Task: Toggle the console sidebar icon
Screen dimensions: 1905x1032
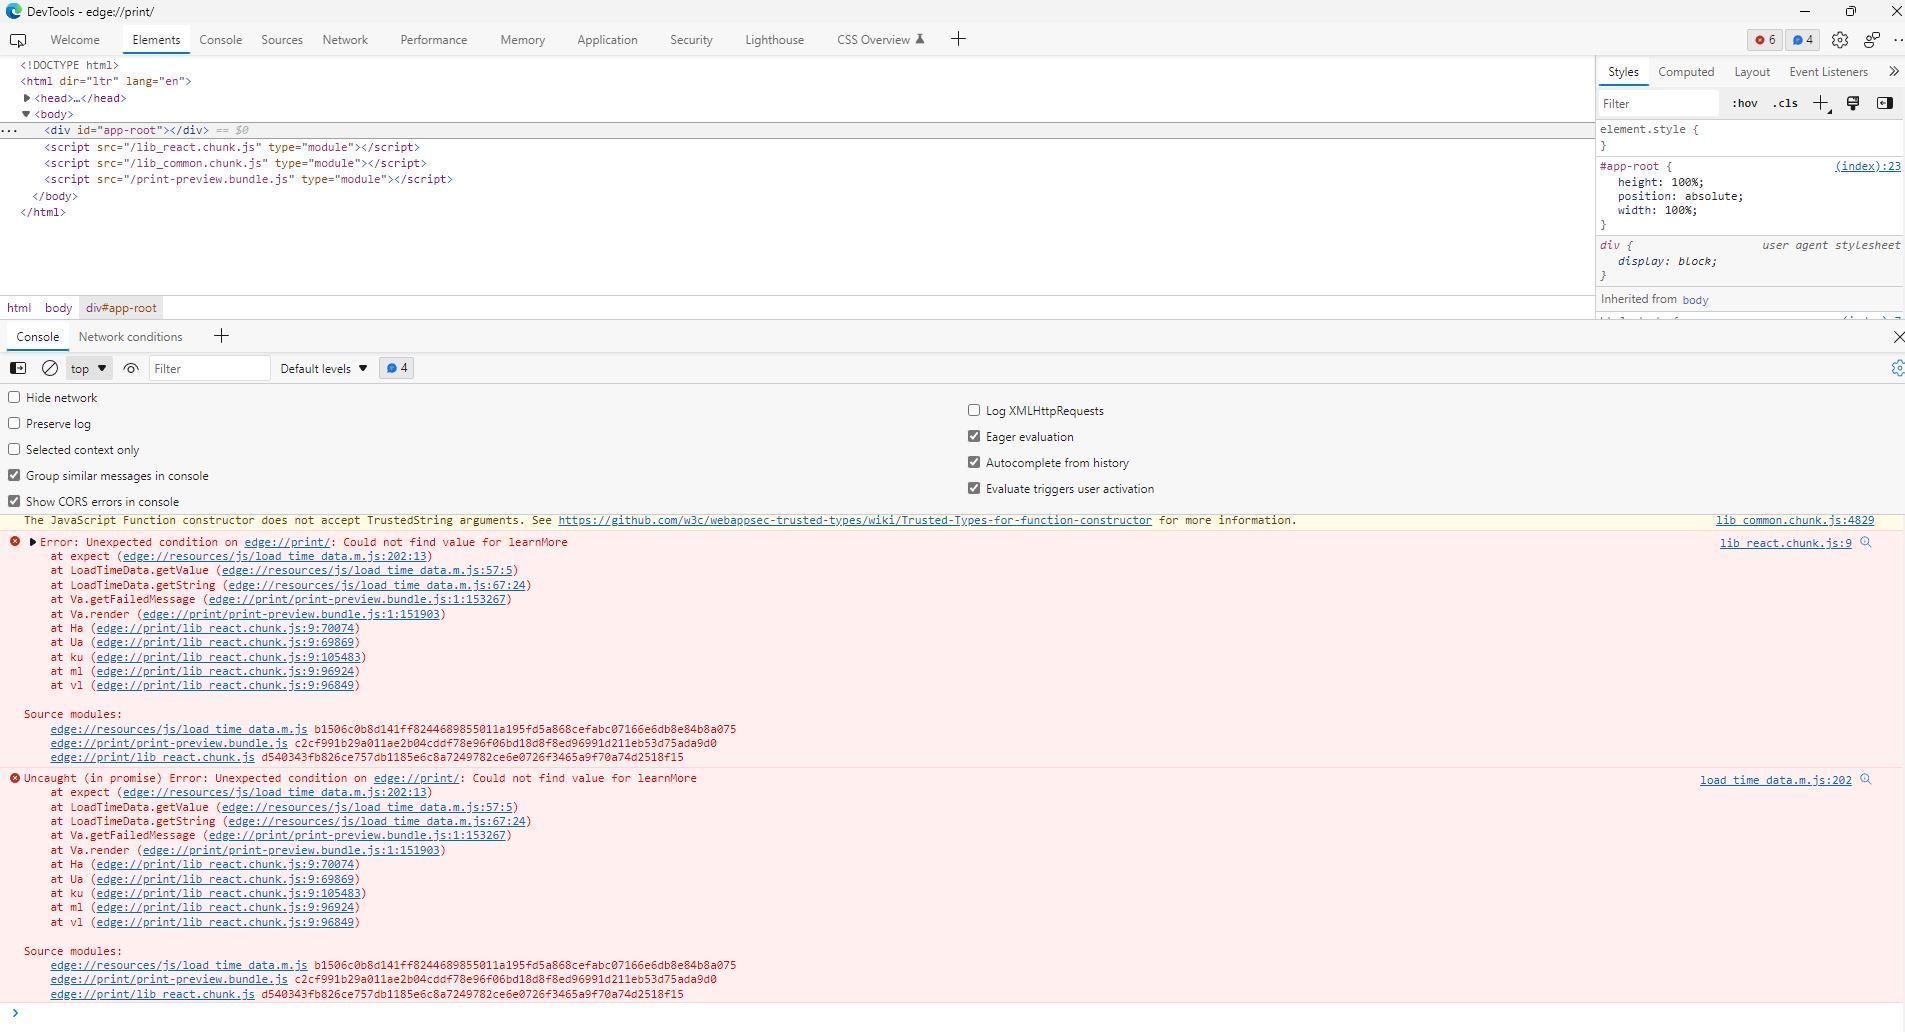Action: pyautogui.click(x=18, y=368)
